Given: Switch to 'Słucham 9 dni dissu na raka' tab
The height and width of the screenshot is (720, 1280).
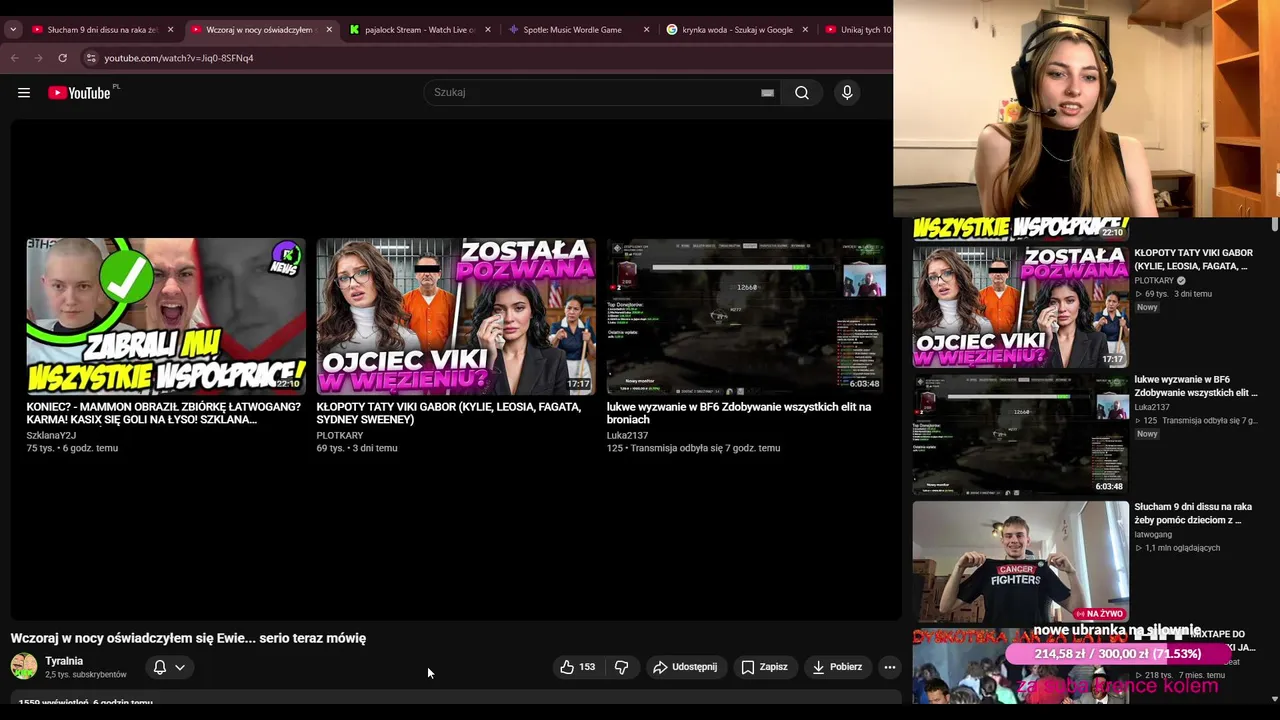Looking at the screenshot, I should pyautogui.click(x=103, y=30).
